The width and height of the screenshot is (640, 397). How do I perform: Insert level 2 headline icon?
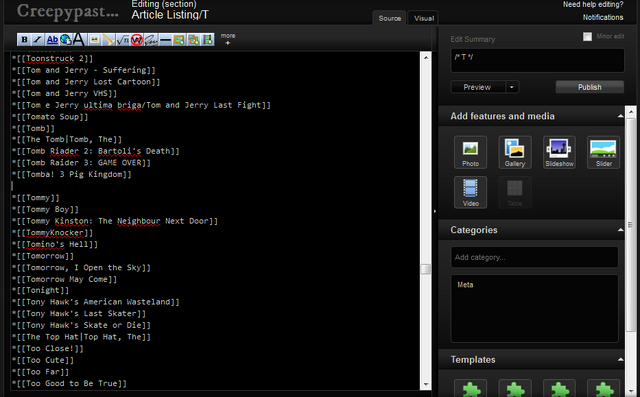79,40
